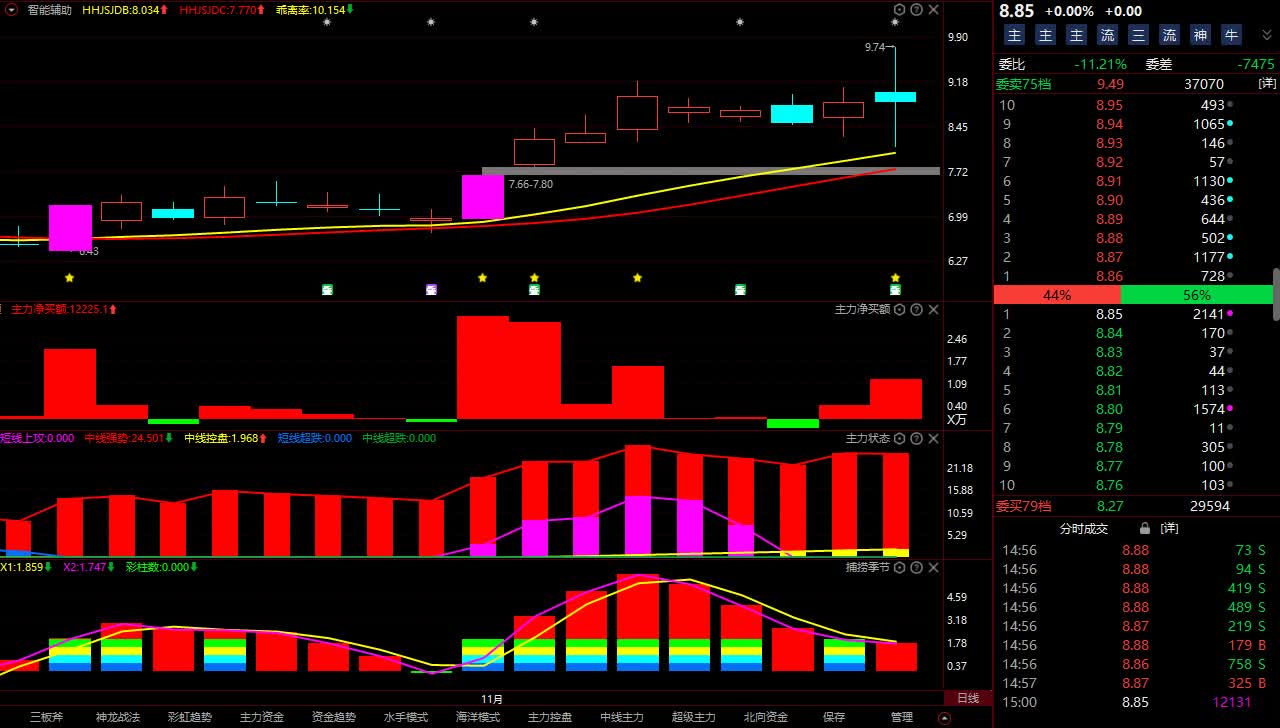The image size is (1280, 728).
Task: Switch to the 主力控盘 indicator tab
Action: [550, 717]
